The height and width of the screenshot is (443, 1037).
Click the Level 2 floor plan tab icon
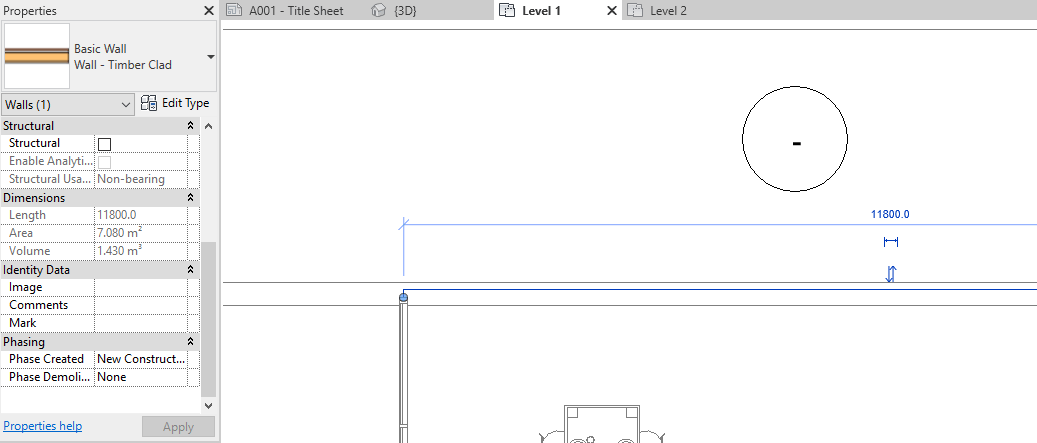635,11
